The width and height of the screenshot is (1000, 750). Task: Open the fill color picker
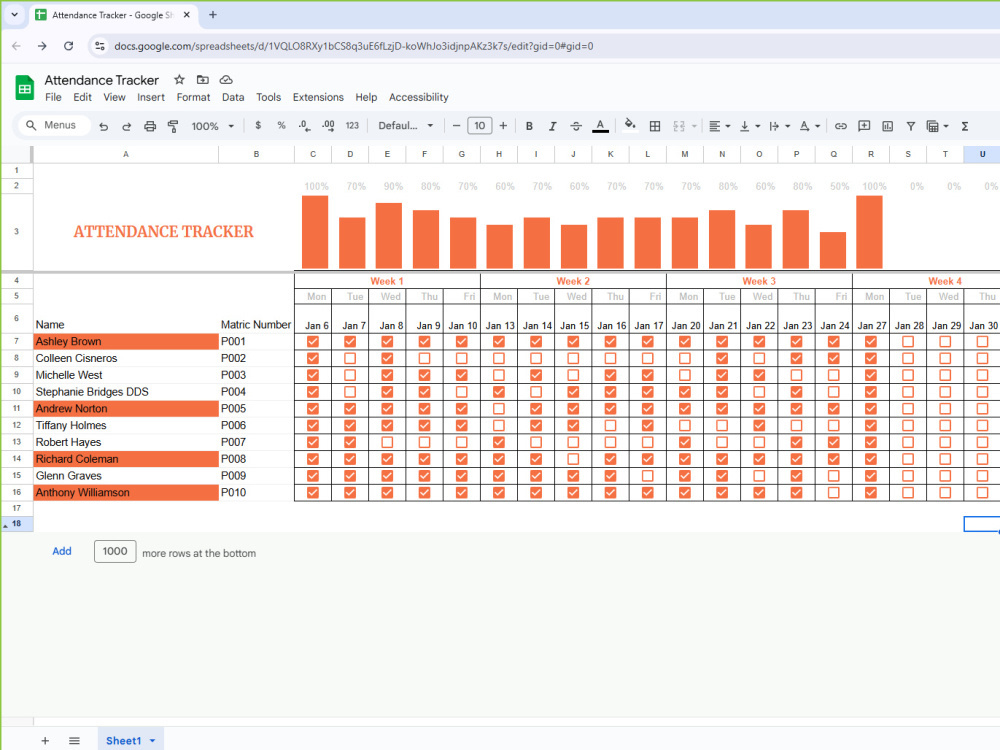(630, 125)
